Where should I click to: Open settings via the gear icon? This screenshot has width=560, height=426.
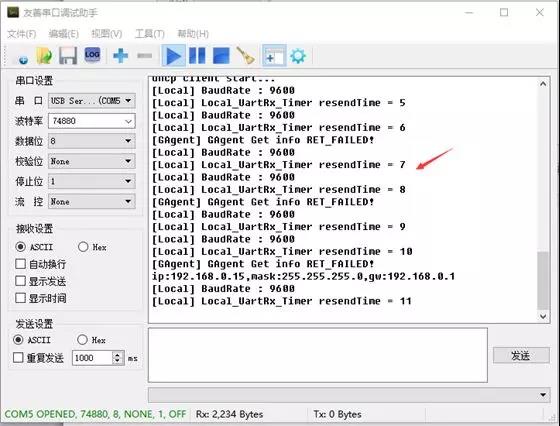pyautogui.click(x=298, y=56)
